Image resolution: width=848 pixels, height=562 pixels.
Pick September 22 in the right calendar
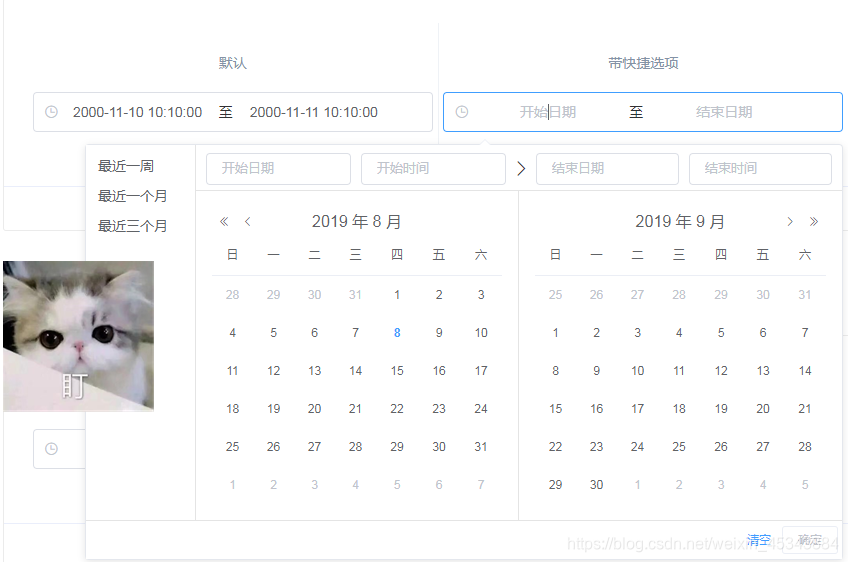(x=555, y=446)
